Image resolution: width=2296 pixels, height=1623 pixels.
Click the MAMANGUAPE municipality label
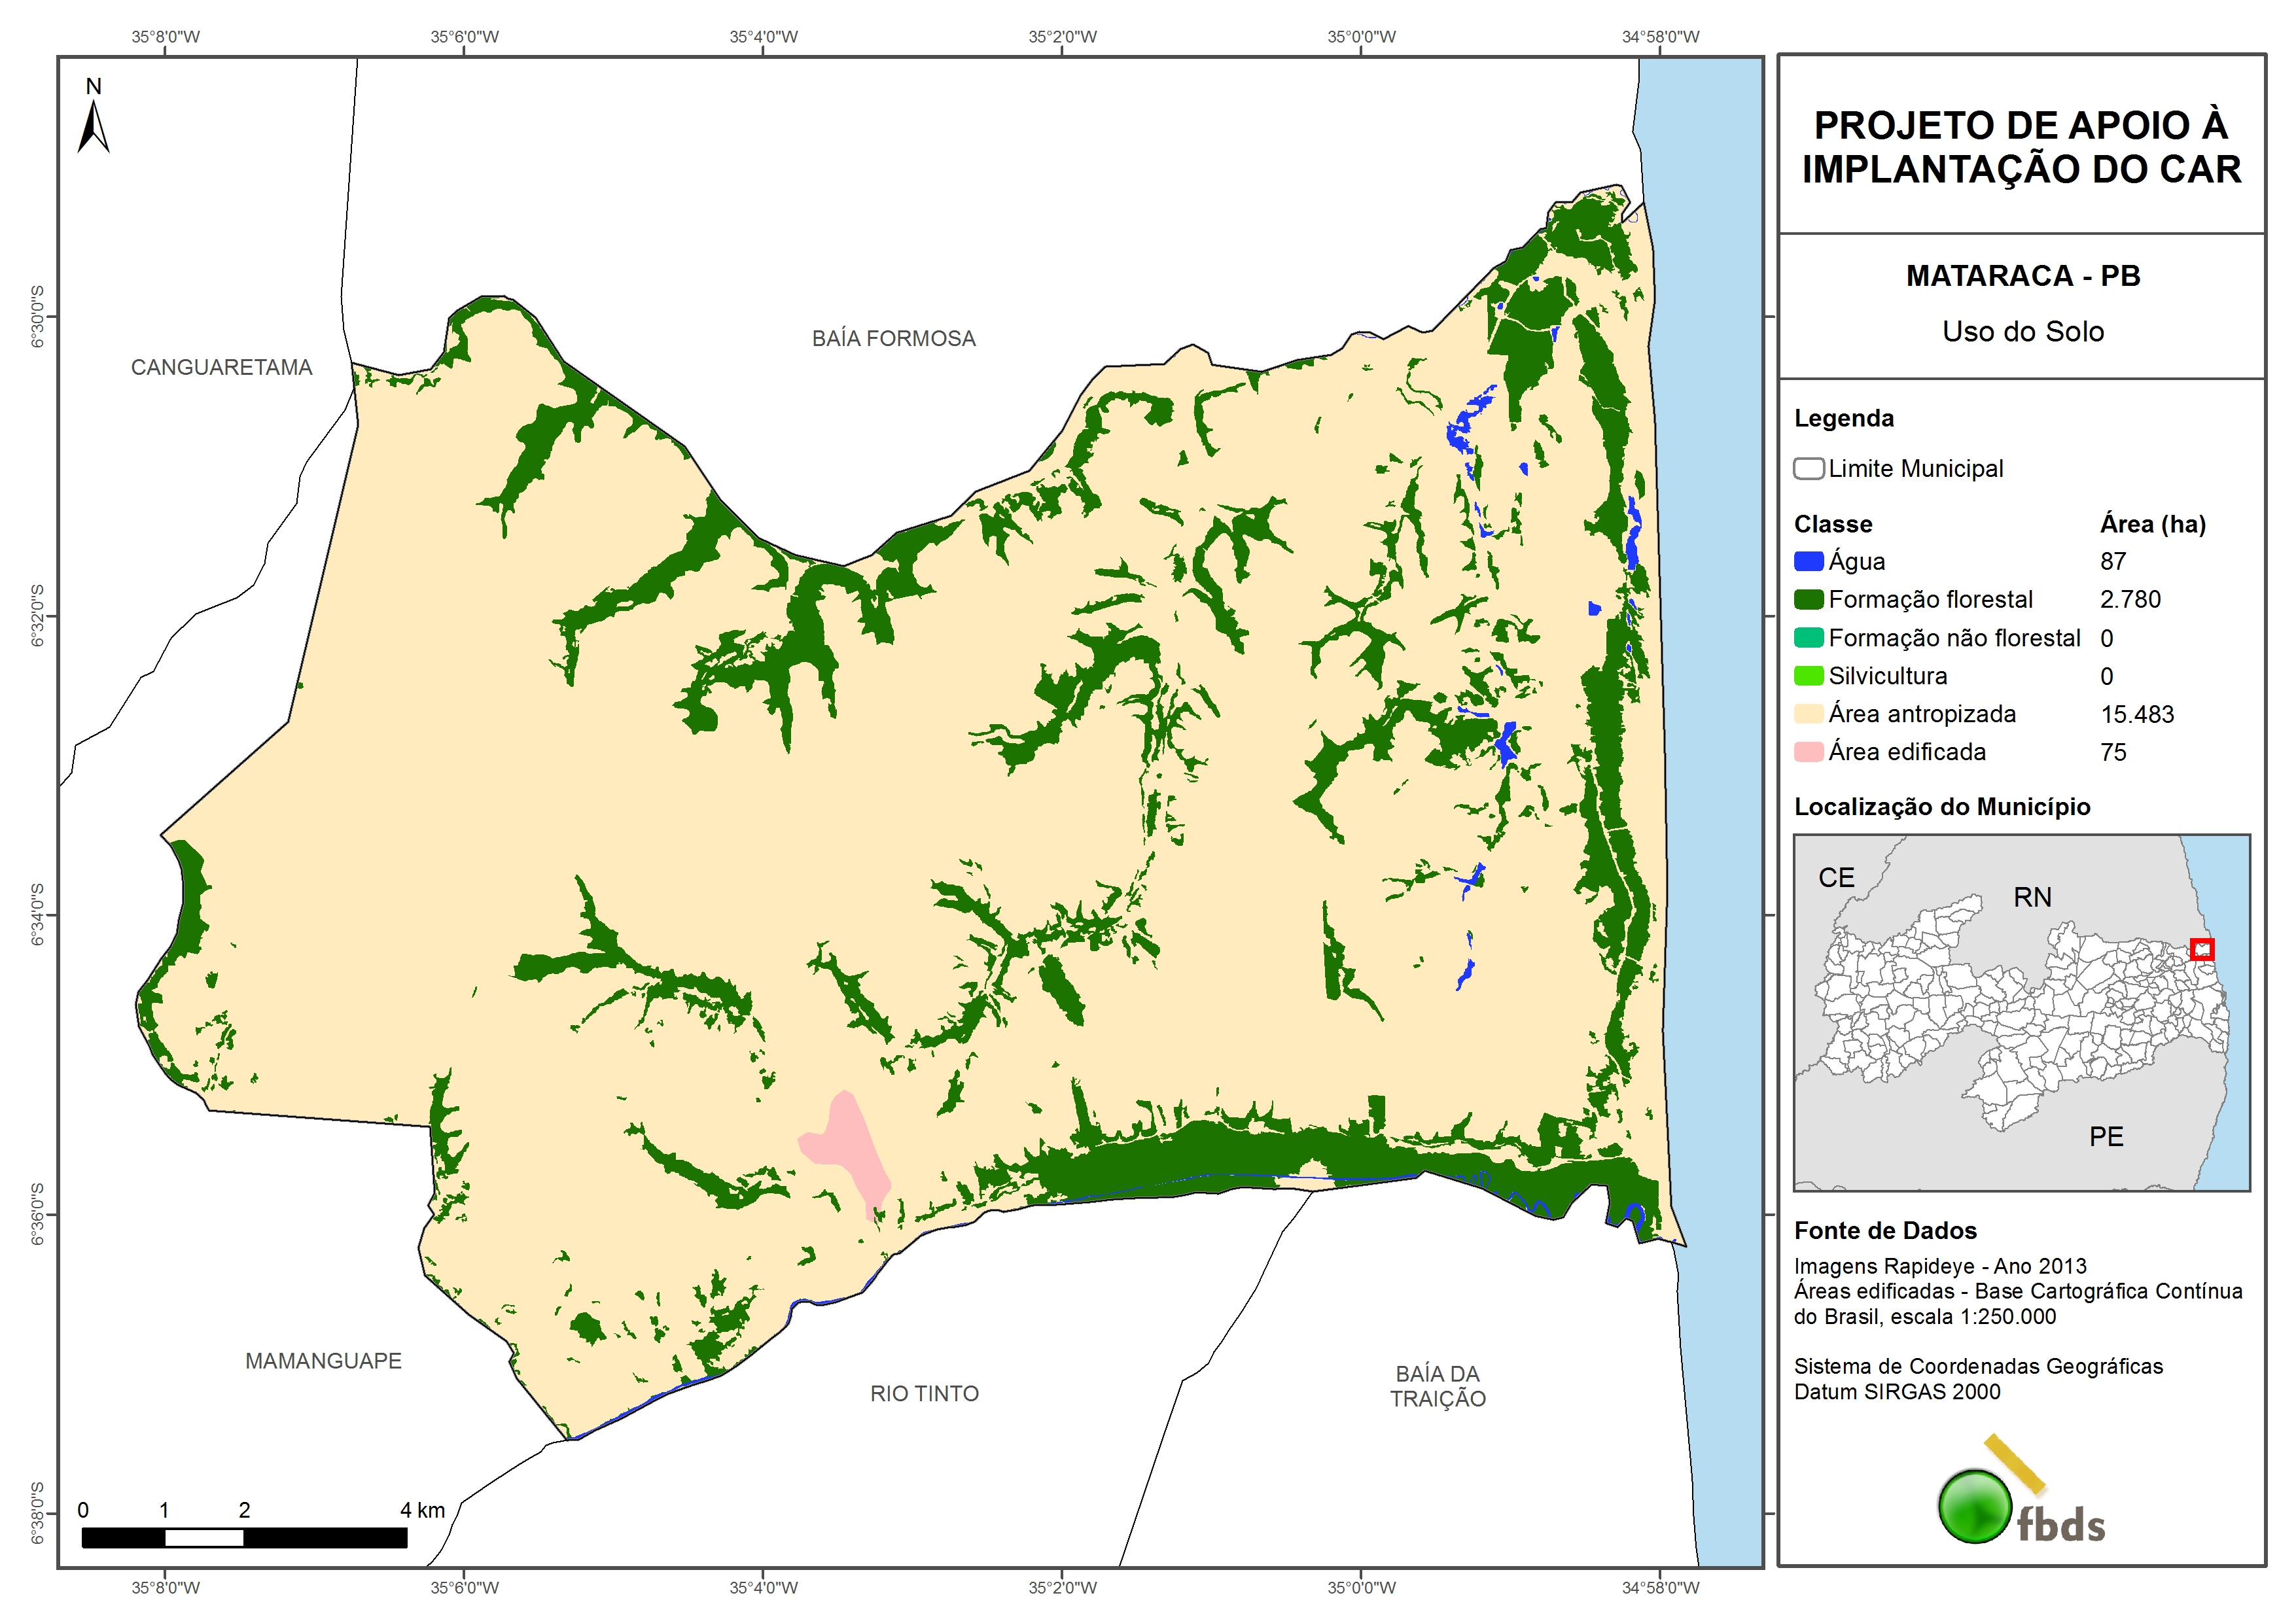tap(323, 1360)
